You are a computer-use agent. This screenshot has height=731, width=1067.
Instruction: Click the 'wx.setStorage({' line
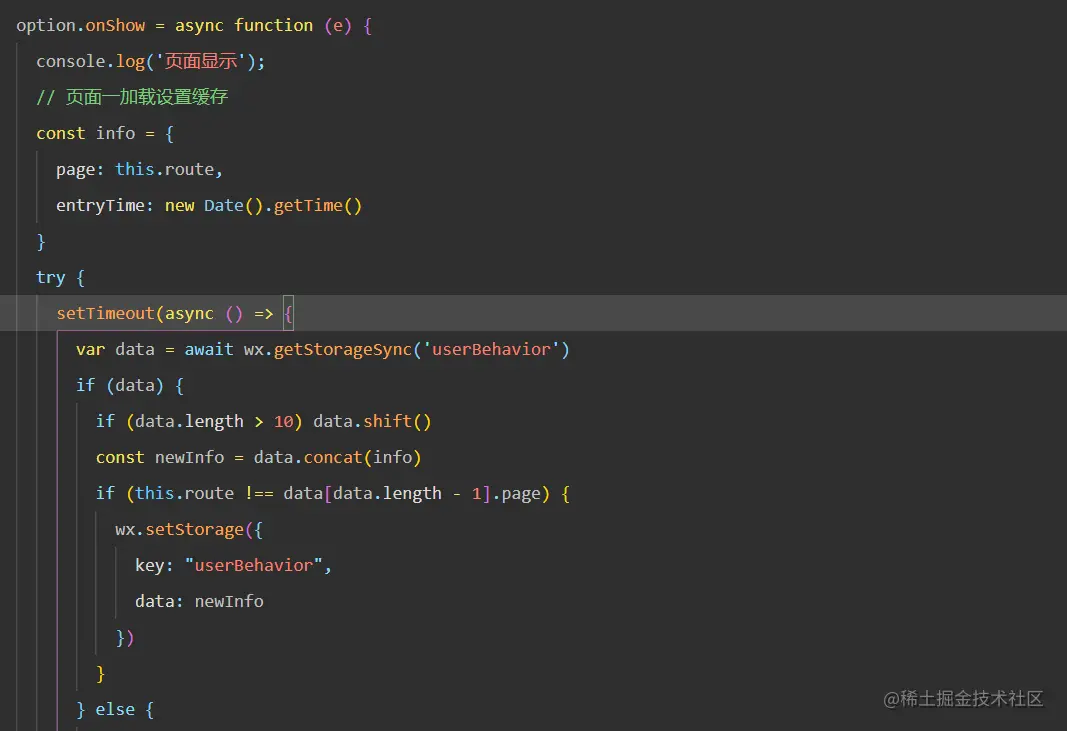point(188,530)
